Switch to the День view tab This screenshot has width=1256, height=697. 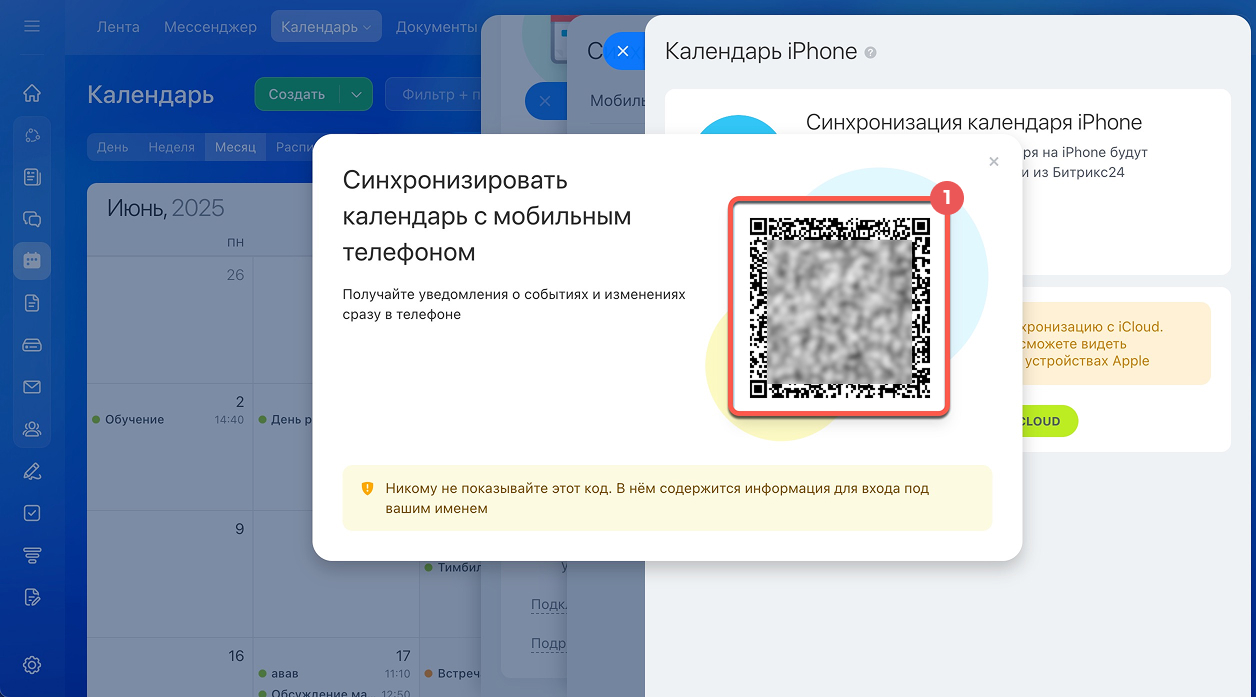click(x=113, y=147)
